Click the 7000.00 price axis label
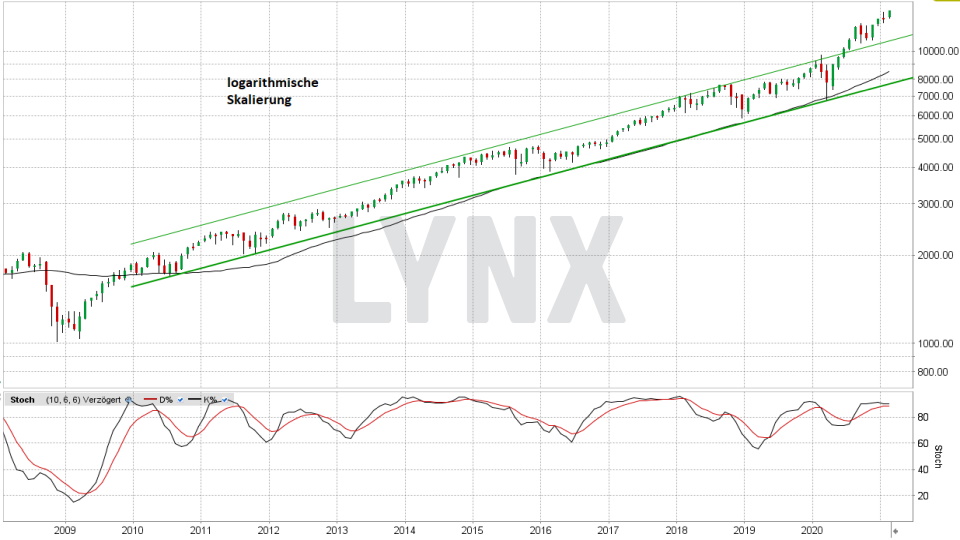The height and width of the screenshot is (540, 960). pos(935,96)
